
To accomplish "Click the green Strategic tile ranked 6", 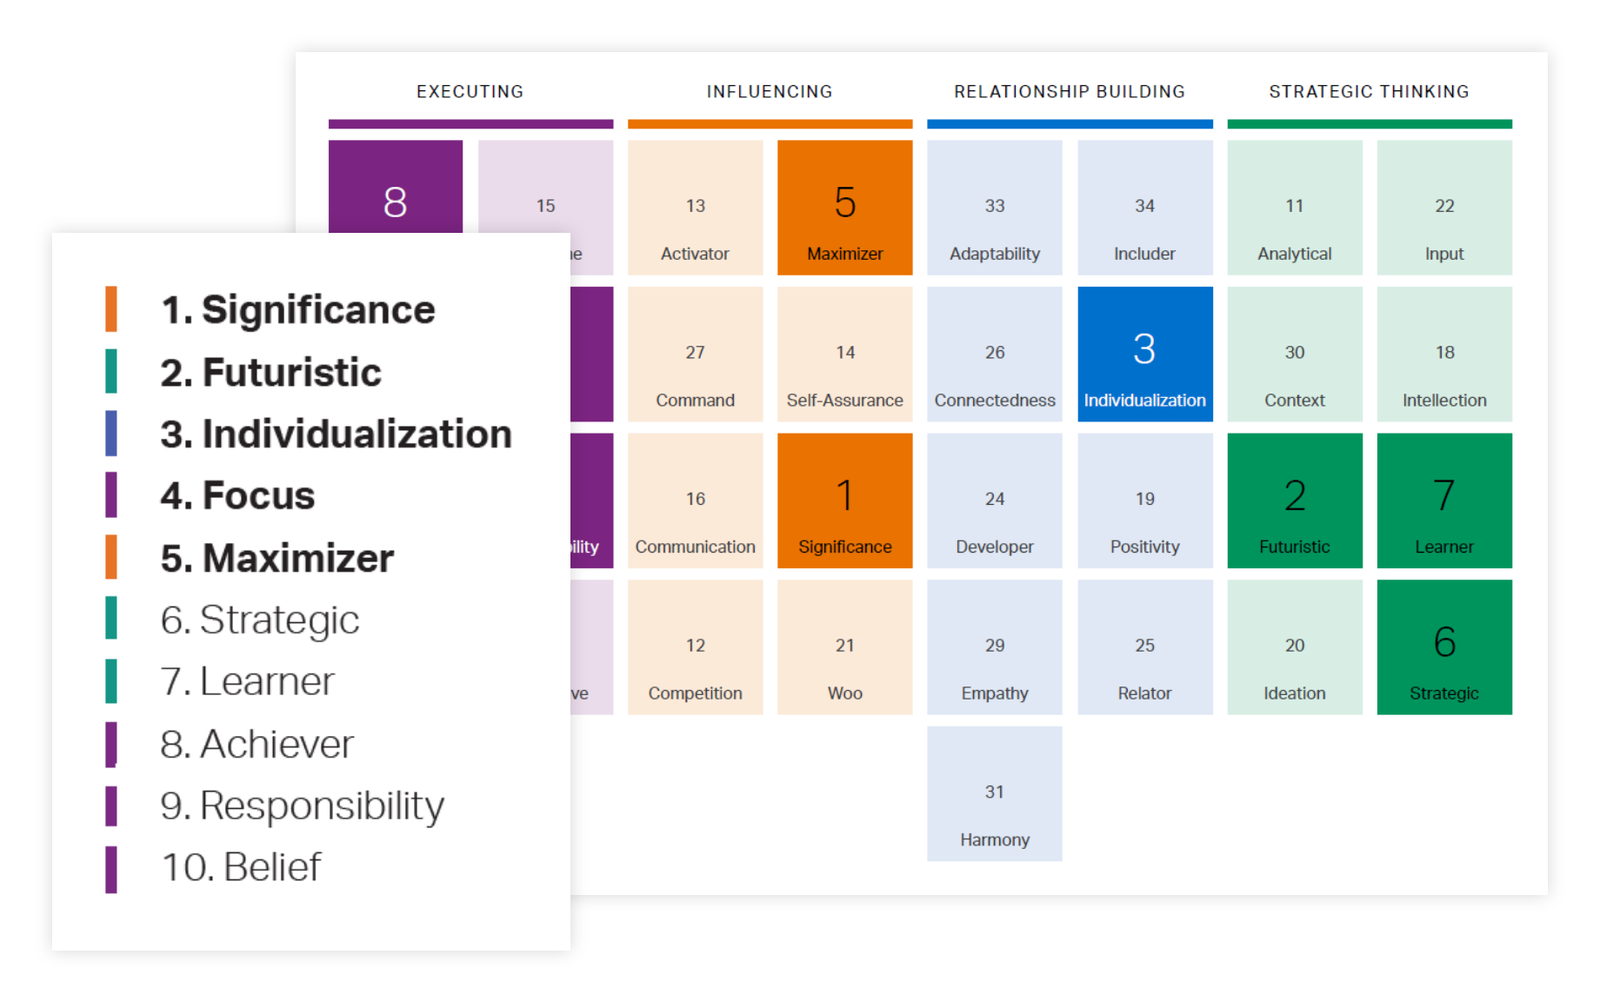I will (1443, 647).
